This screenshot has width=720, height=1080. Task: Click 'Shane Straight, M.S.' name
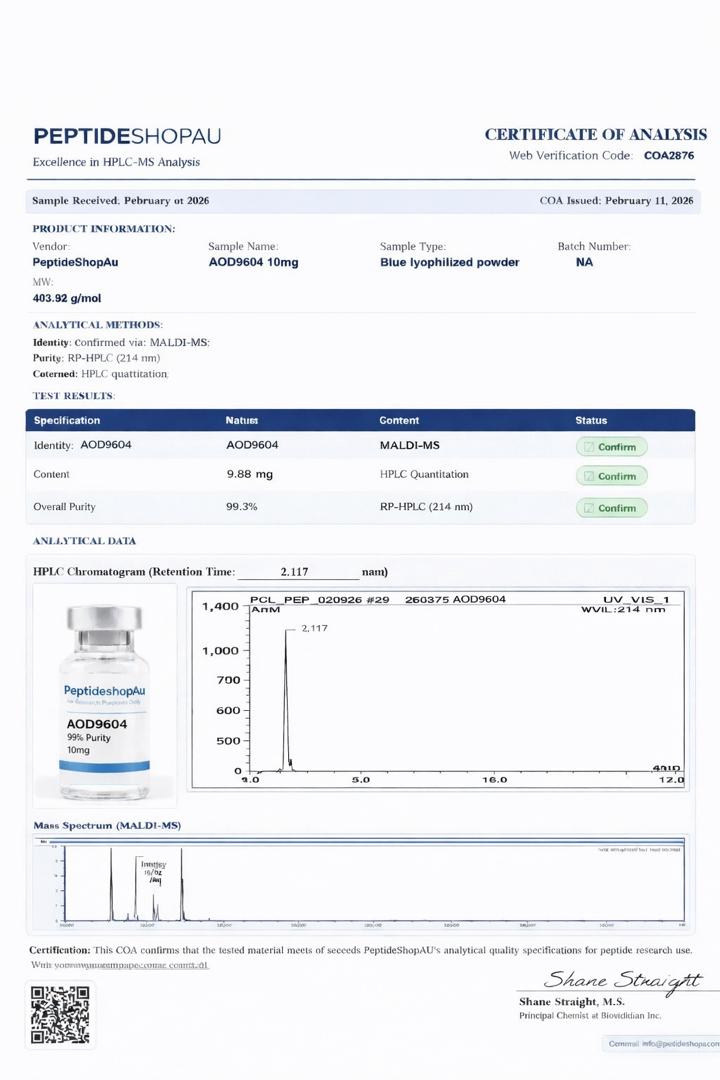(x=572, y=1001)
